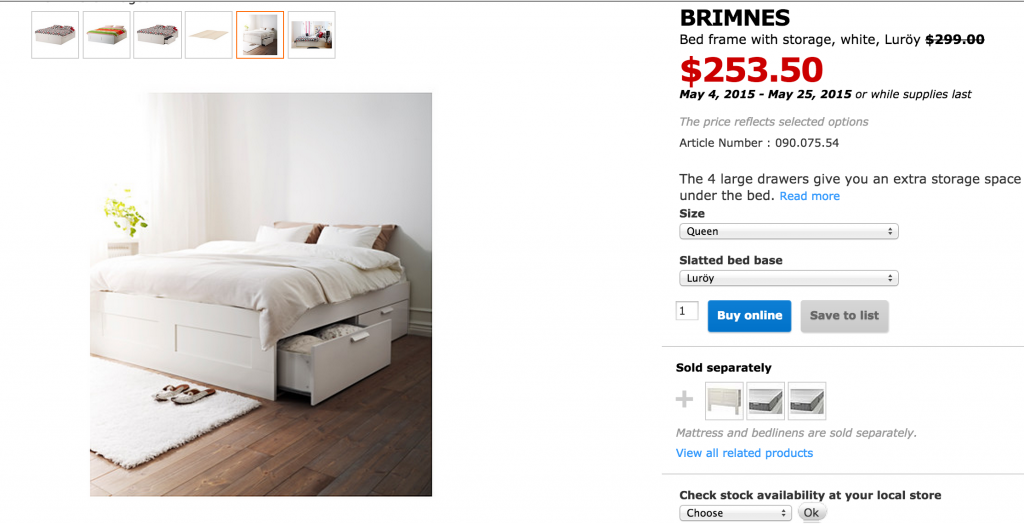Open the second mattress product sold separately
The width and height of the screenshot is (1024, 524).
807,401
